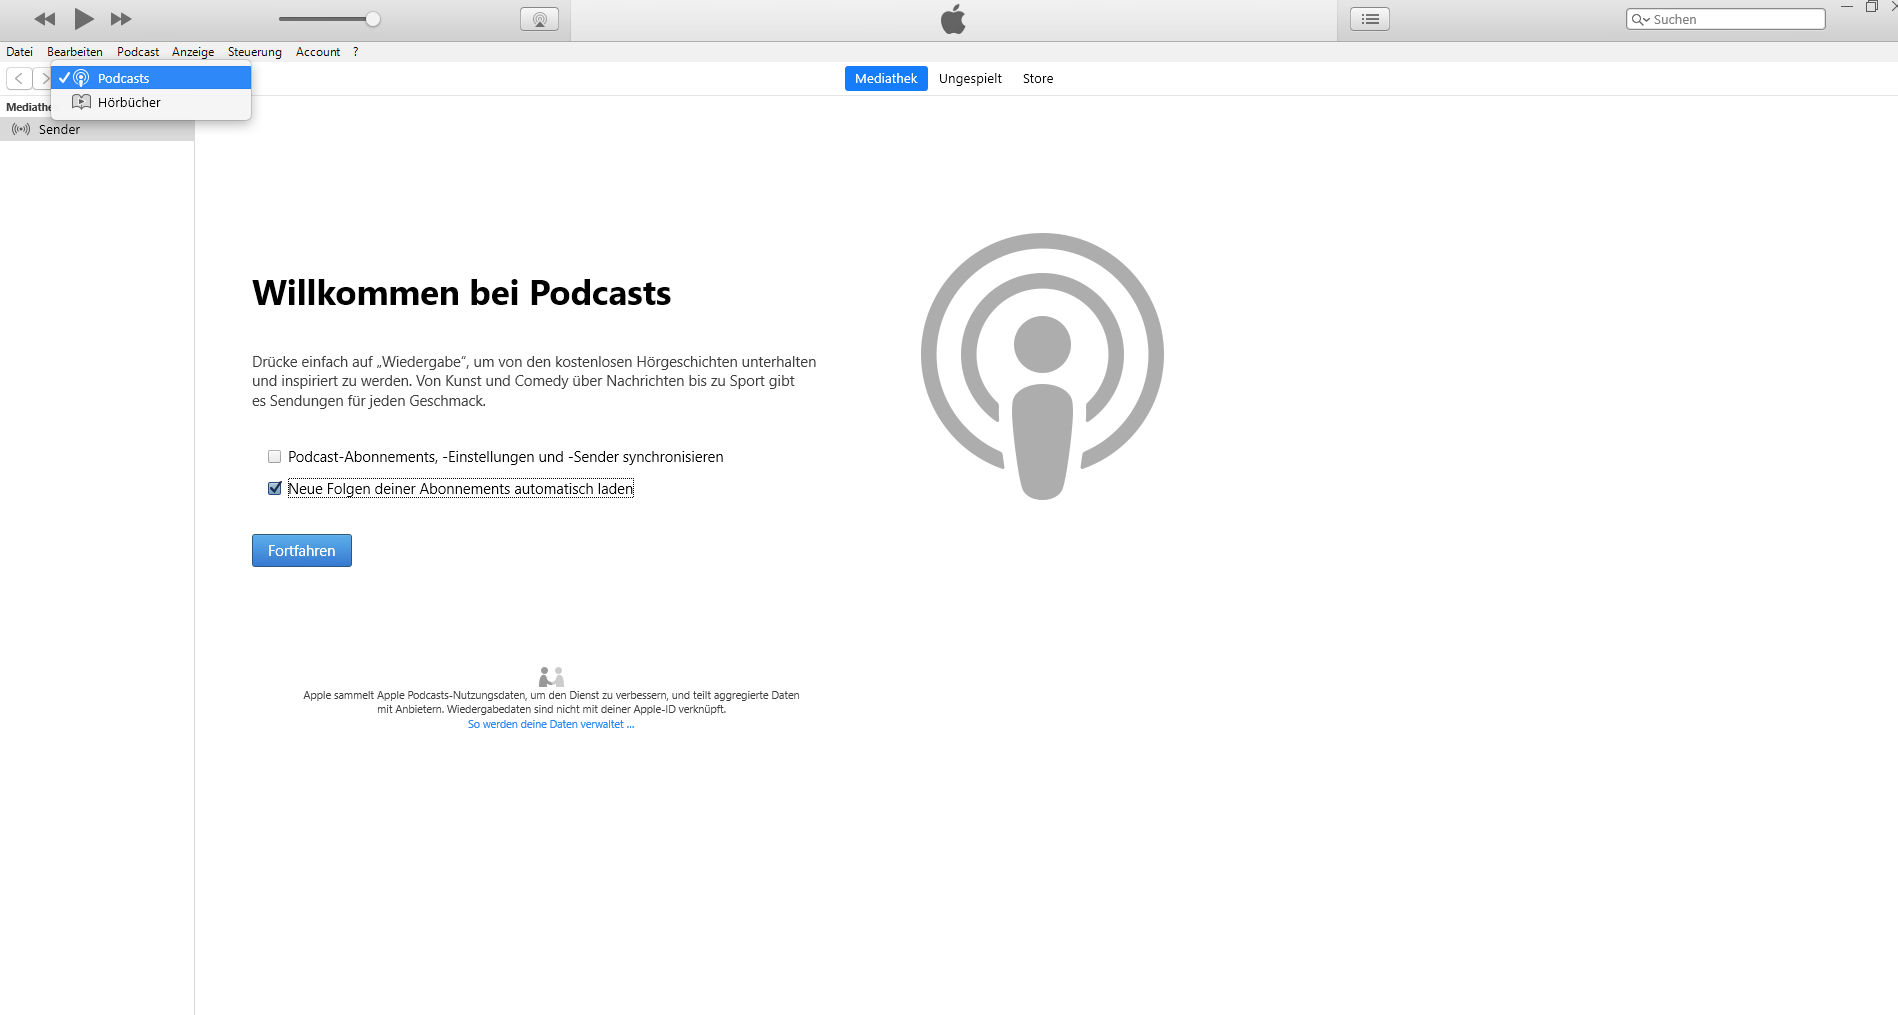1898x1015 pixels.
Task: Choose Hörbücher in the media dropdown
Action: pyautogui.click(x=151, y=102)
